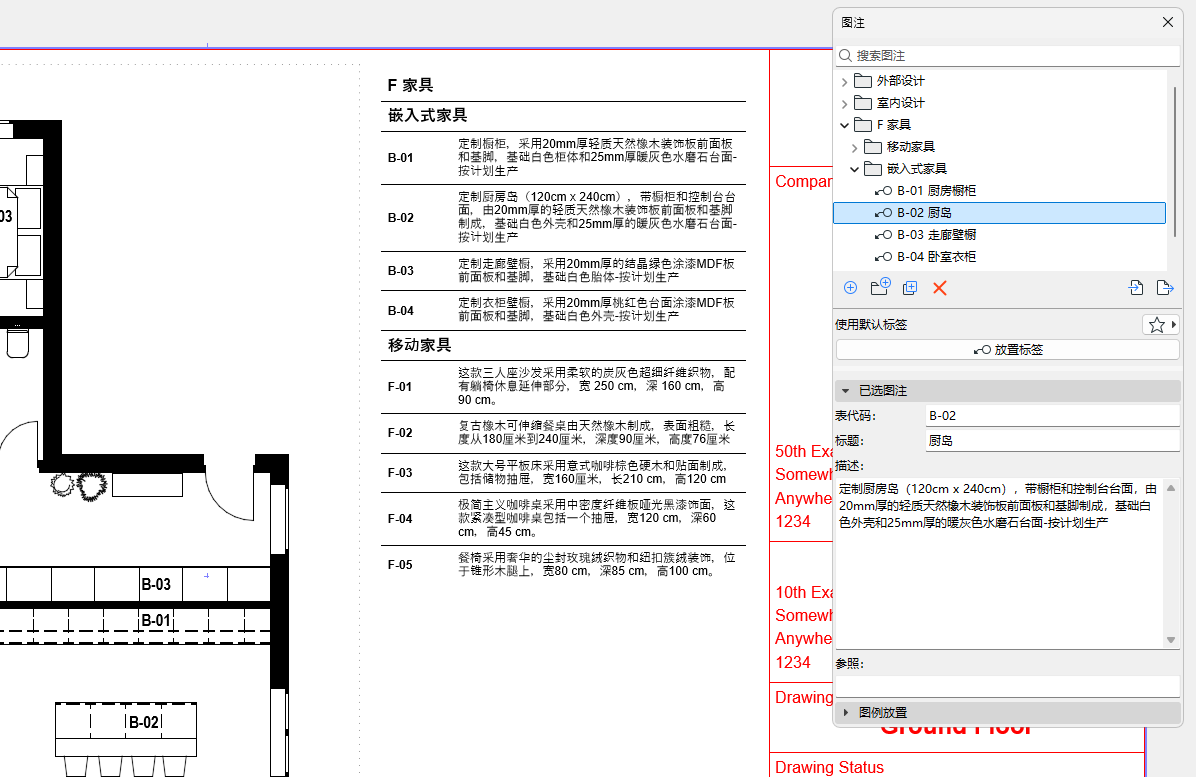
Task: Click the magnifier icon in search field
Action: point(844,56)
